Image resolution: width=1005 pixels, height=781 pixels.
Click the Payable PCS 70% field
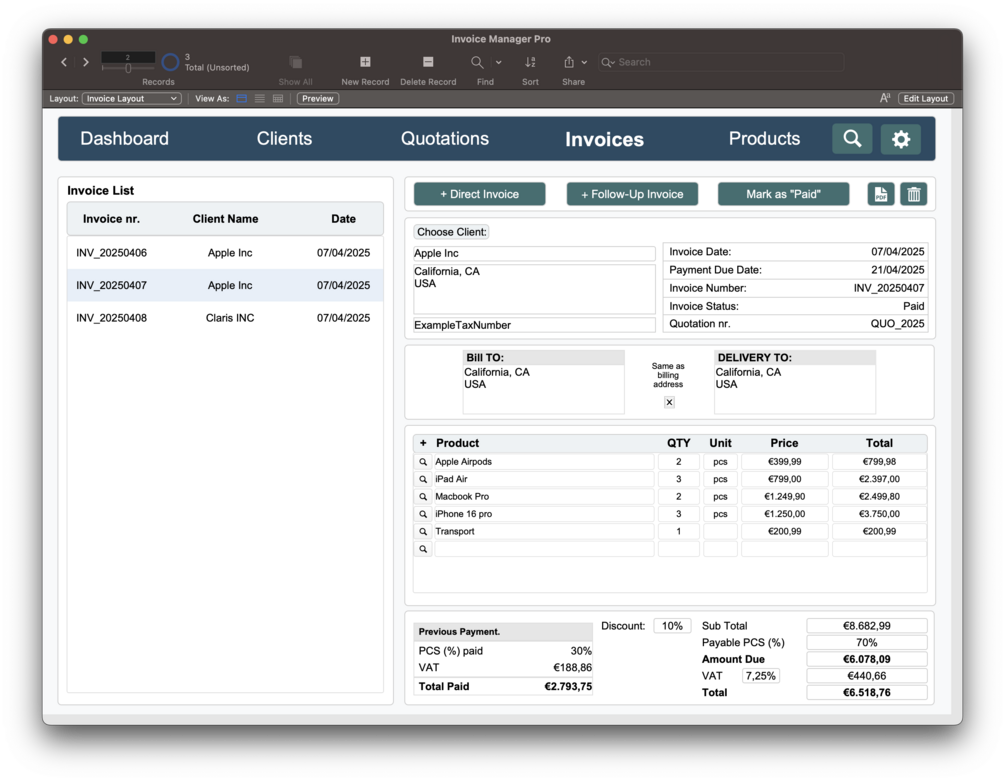pos(867,643)
